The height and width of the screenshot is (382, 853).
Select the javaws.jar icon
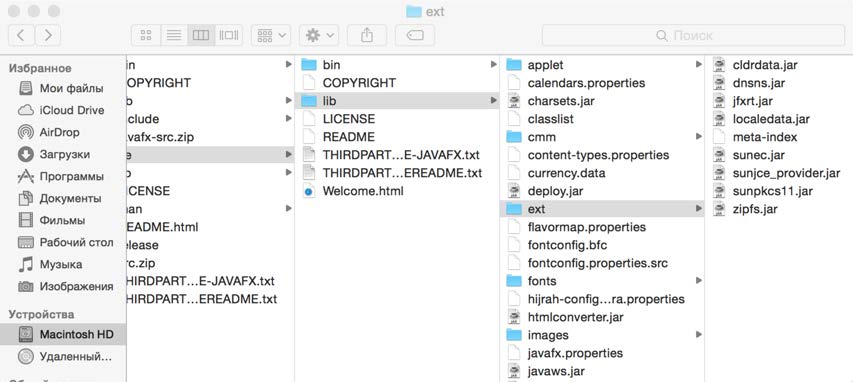tap(514, 371)
